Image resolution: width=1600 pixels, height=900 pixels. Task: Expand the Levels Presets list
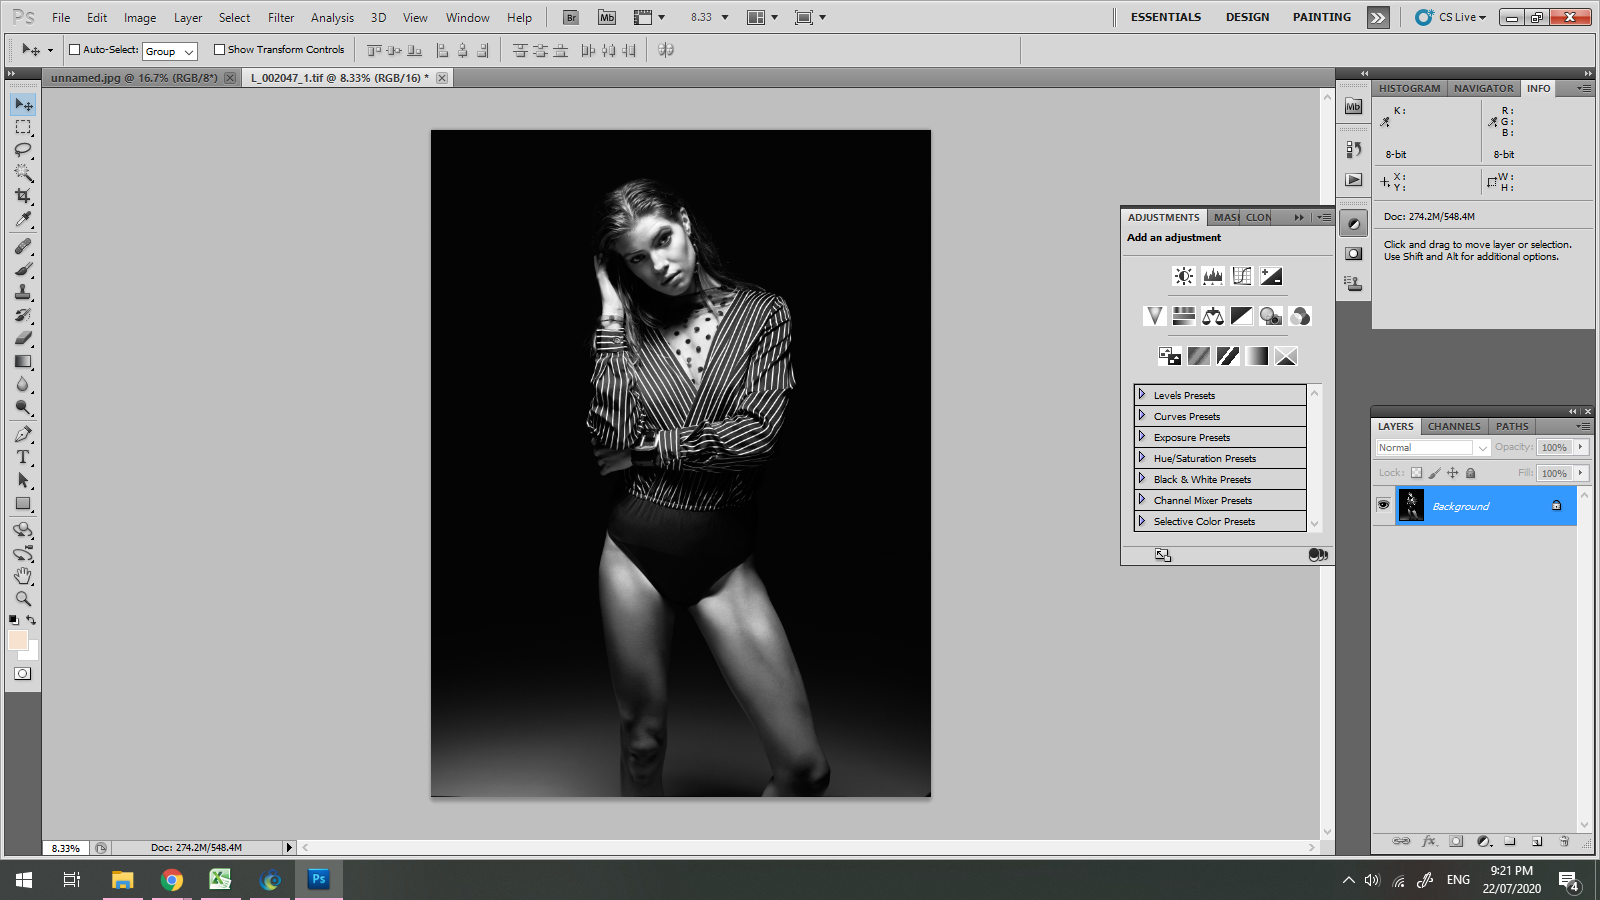click(1142, 395)
